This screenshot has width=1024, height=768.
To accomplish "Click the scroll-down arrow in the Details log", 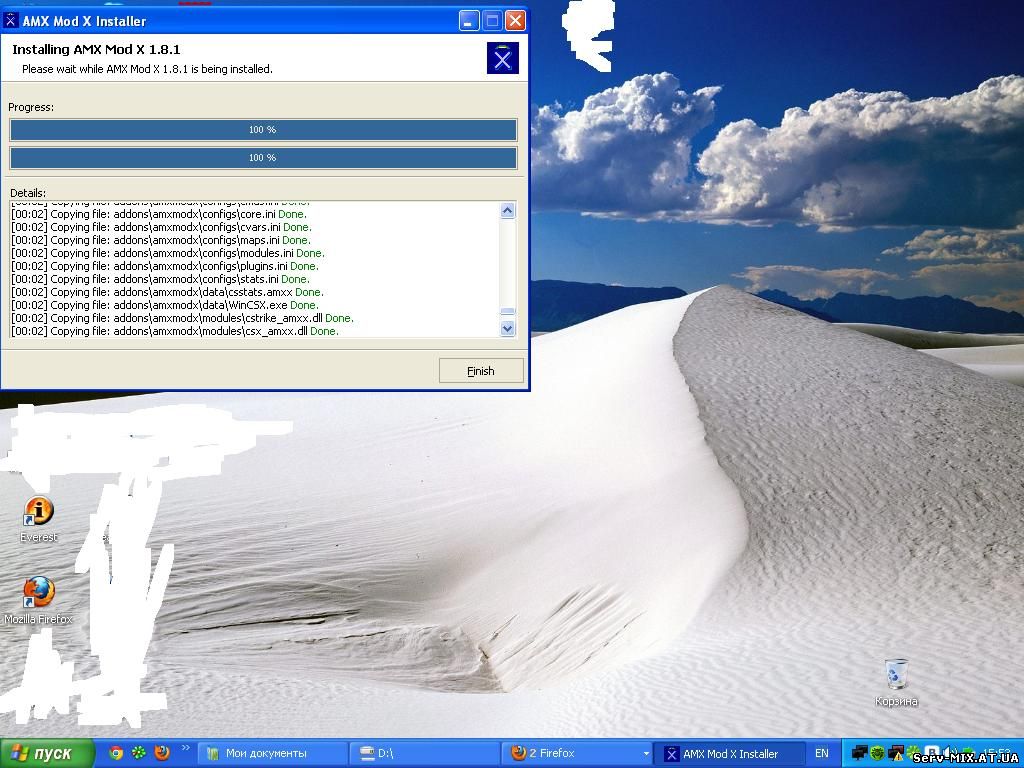I will [x=507, y=328].
